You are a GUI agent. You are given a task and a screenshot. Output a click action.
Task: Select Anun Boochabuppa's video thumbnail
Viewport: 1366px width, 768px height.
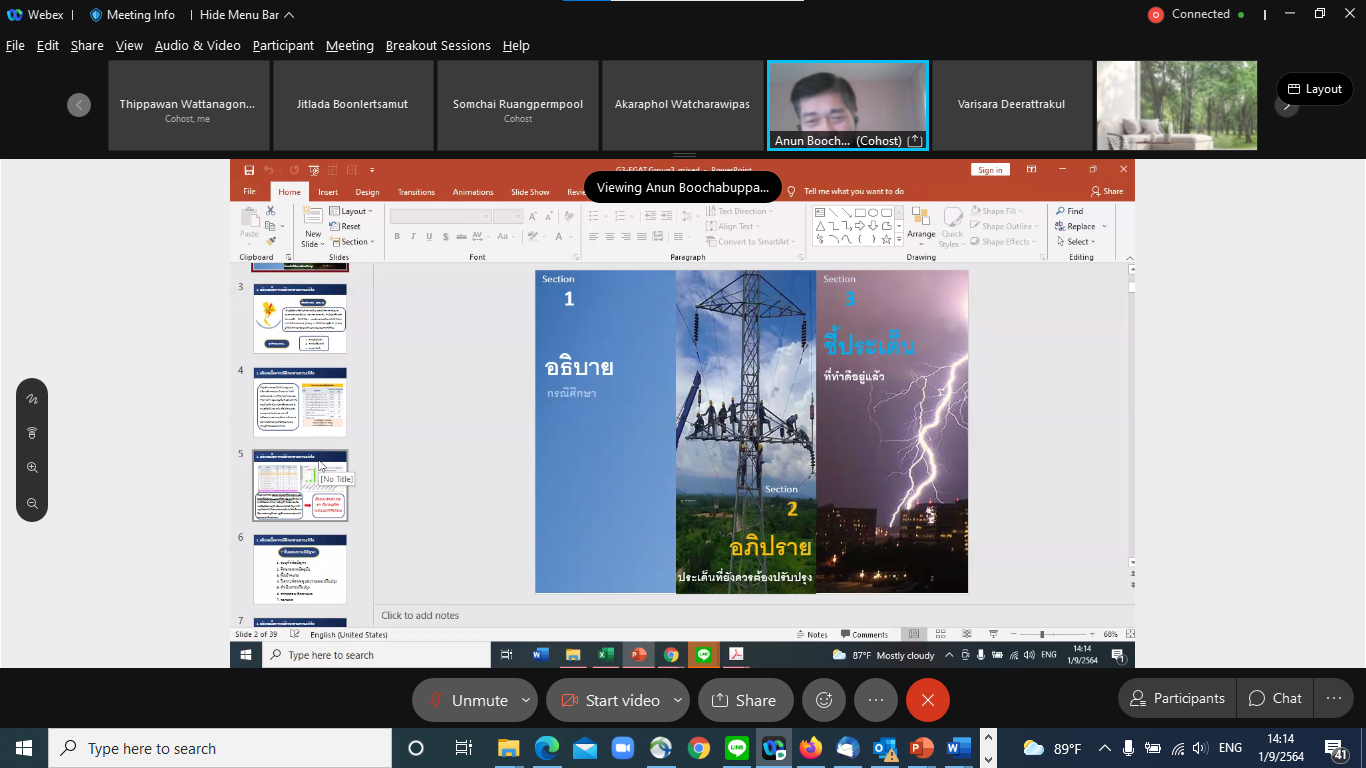pos(847,105)
